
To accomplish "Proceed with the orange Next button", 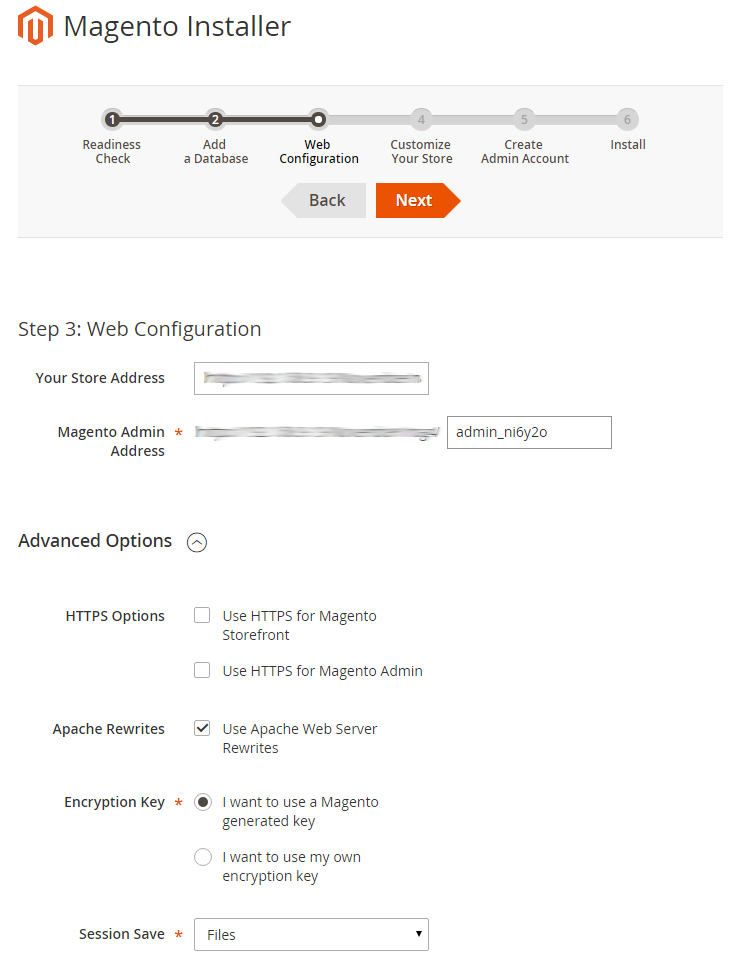I will [418, 200].
